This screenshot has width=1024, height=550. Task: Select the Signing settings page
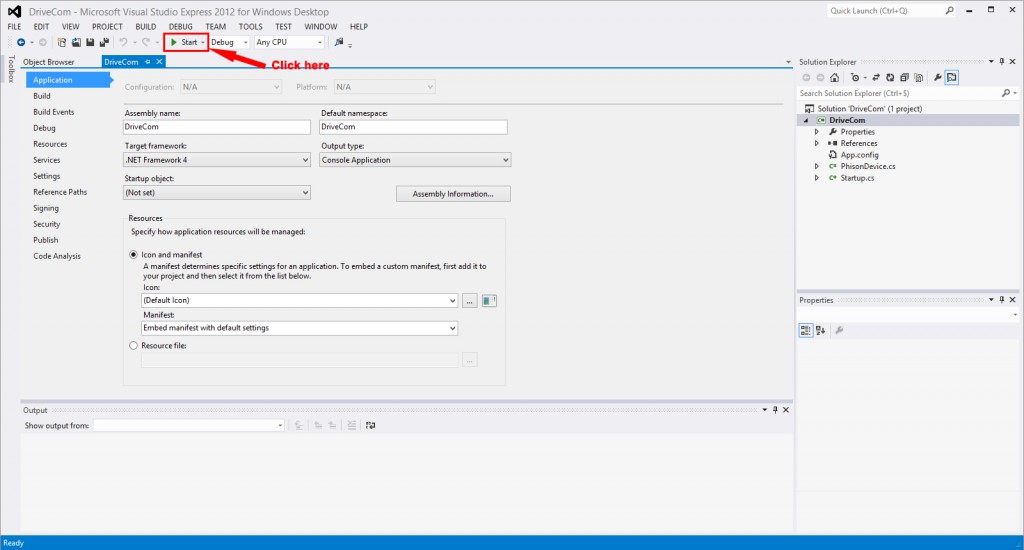pyautogui.click(x=46, y=208)
